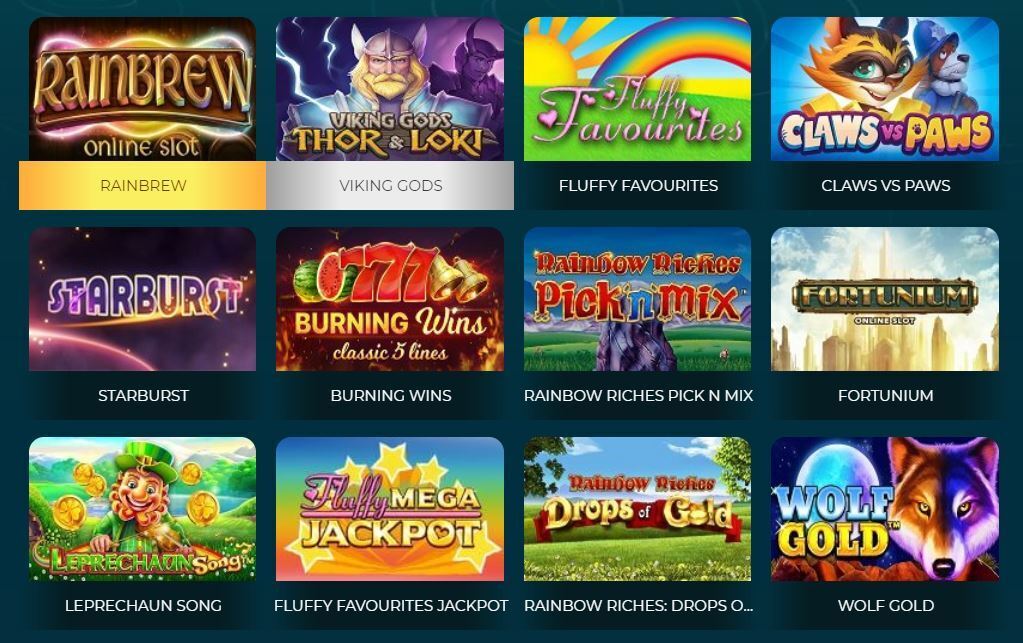Open the Rainbrew slot game thumbnail

click(142, 89)
